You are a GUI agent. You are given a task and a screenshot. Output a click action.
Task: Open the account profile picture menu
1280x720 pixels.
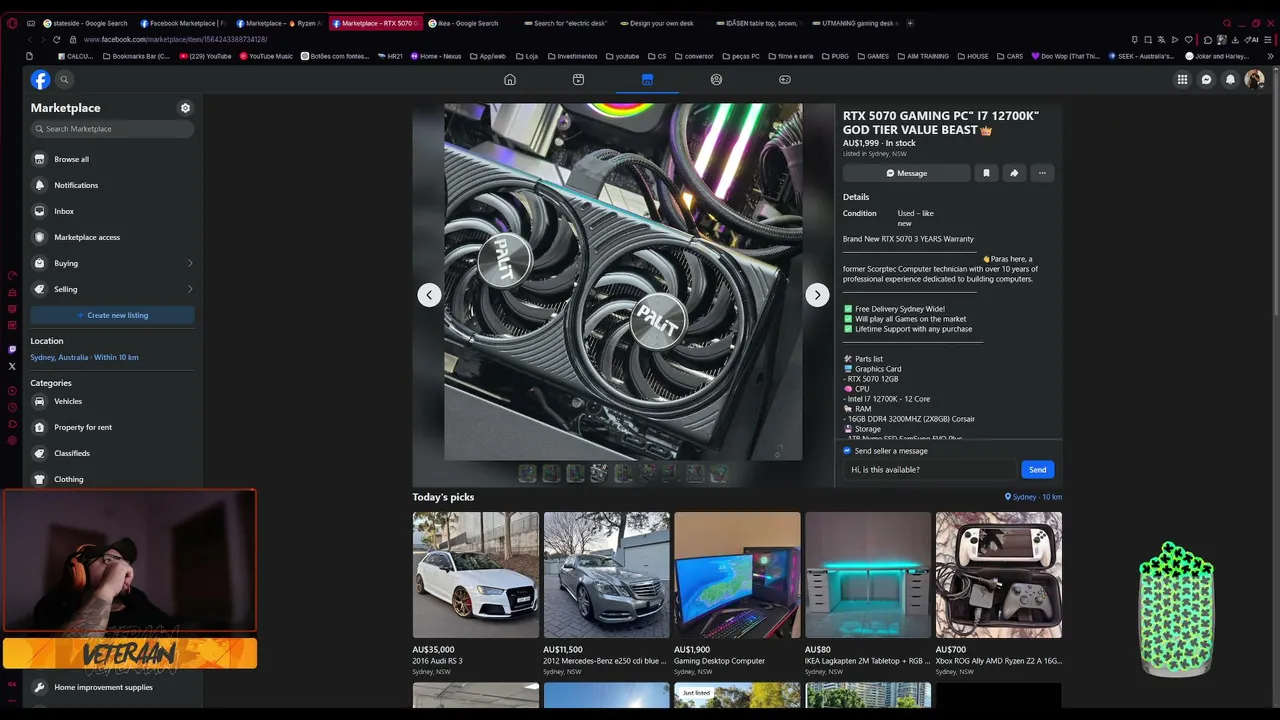pos(1255,80)
